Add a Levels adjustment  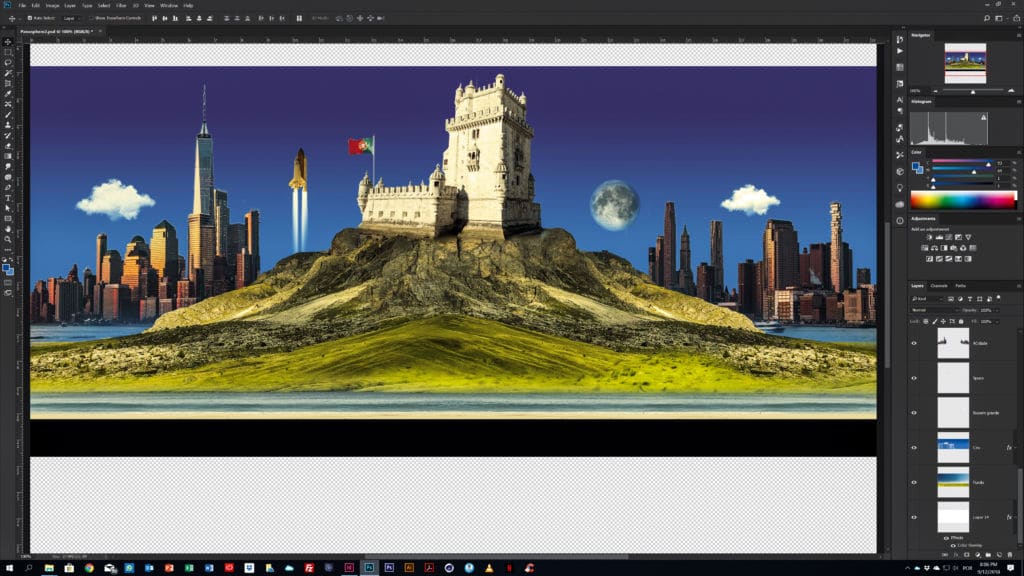(x=939, y=238)
